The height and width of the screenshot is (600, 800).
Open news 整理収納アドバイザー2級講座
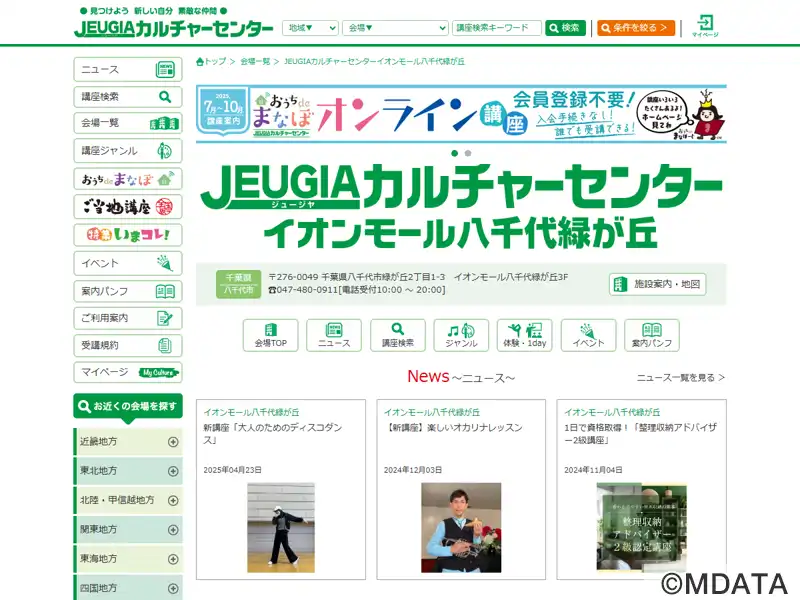pos(640,434)
